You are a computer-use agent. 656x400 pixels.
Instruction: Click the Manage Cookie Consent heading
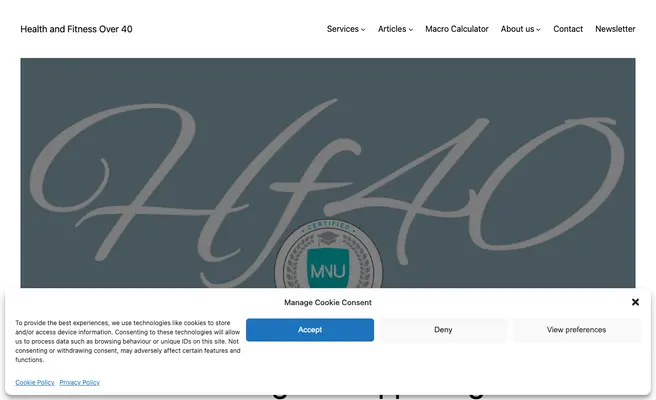click(328, 303)
